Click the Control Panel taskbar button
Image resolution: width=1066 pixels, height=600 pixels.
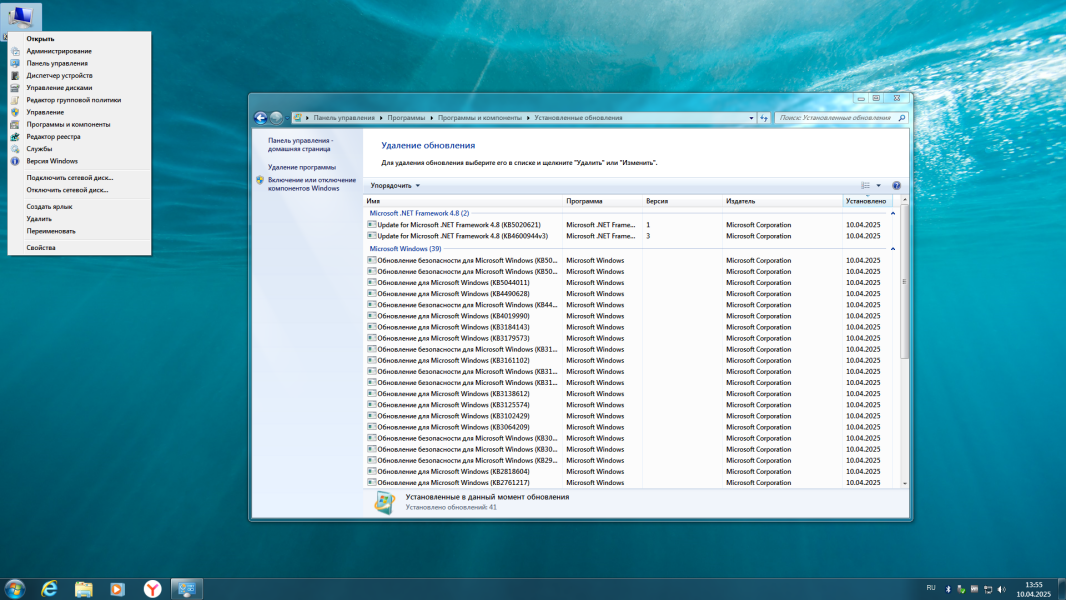click(x=186, y=588)
